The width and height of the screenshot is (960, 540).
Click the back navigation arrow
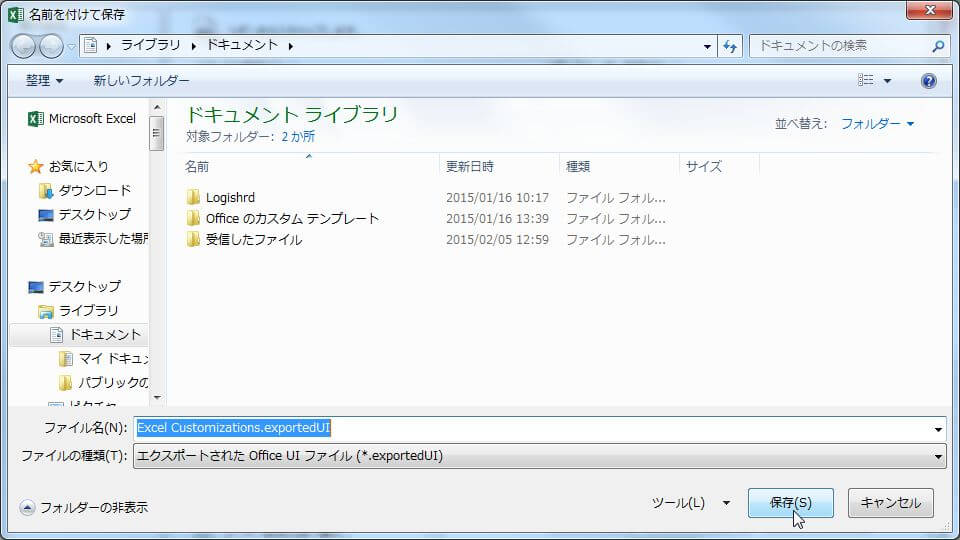click(24, 46)
